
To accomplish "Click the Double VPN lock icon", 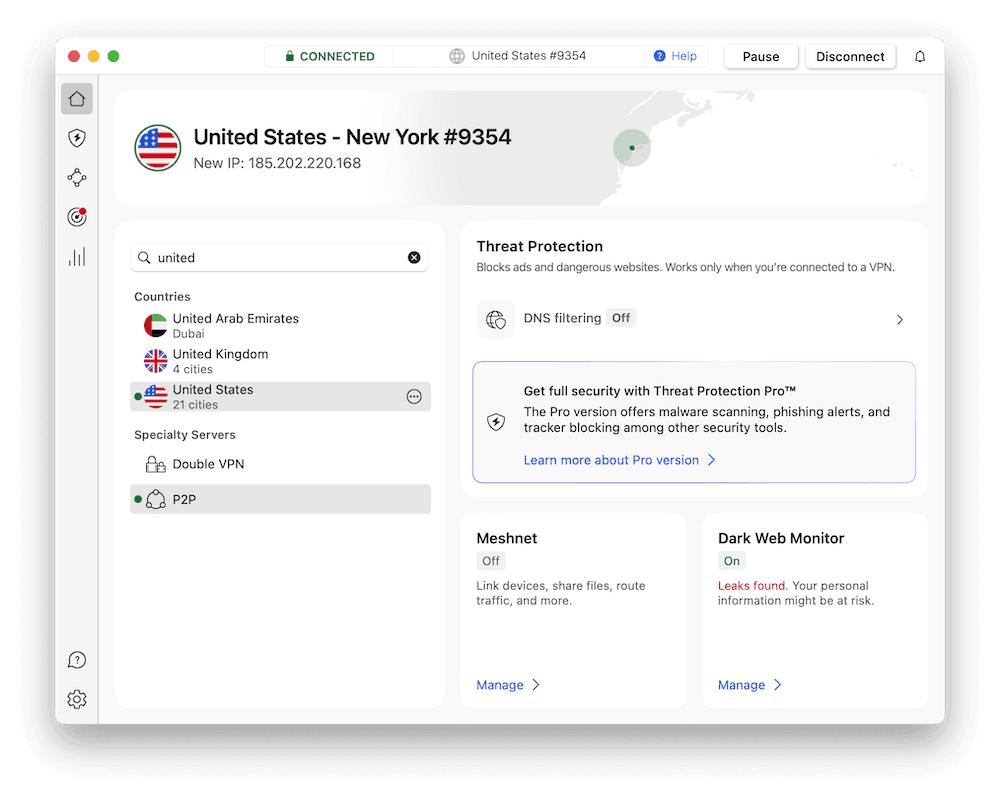I will click(155, 464).
